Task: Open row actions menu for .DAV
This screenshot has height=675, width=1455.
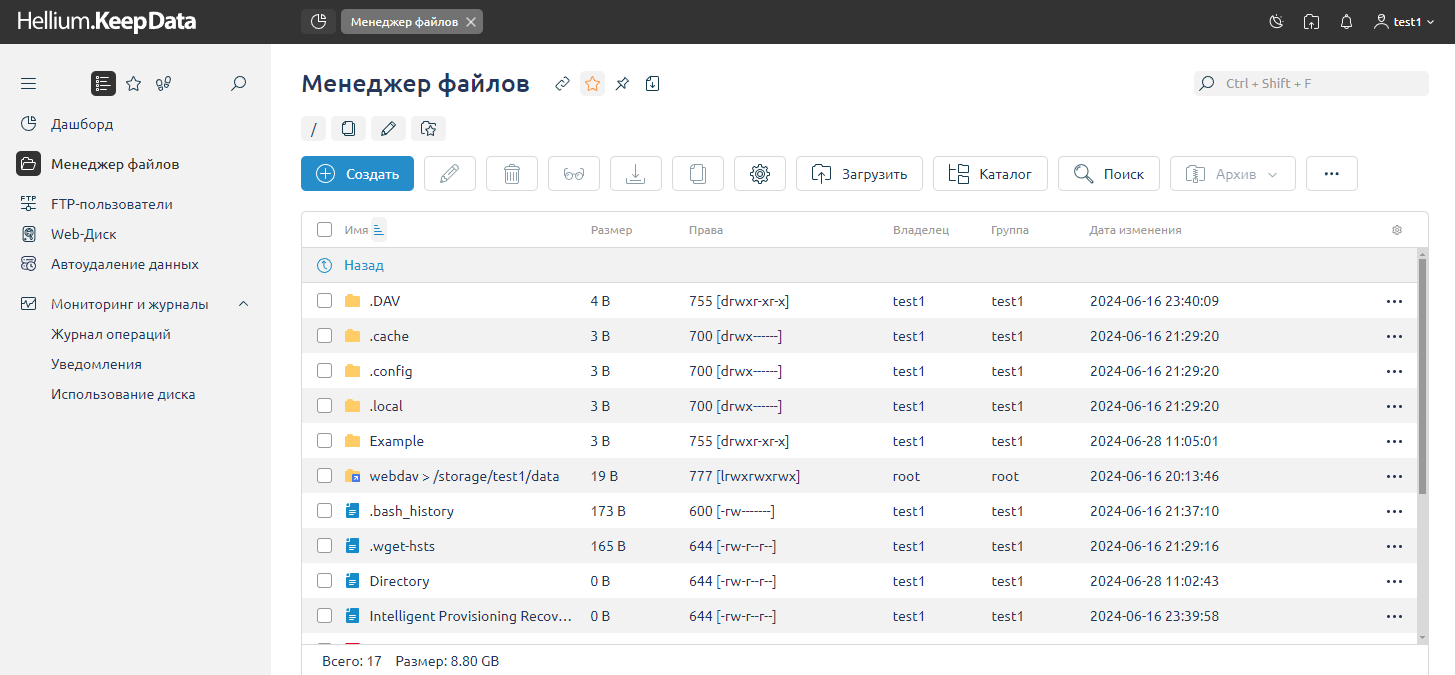Action: point(1394,301)
